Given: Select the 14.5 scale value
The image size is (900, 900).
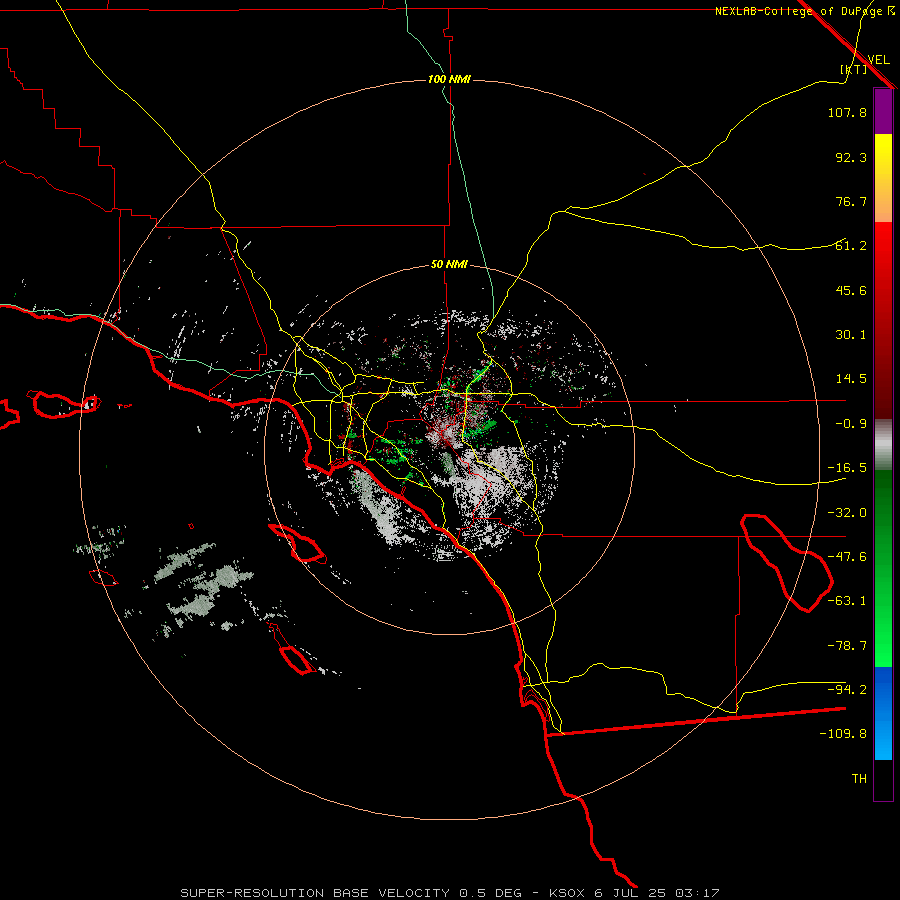Looking at the screenshot, I should point(851,379).
